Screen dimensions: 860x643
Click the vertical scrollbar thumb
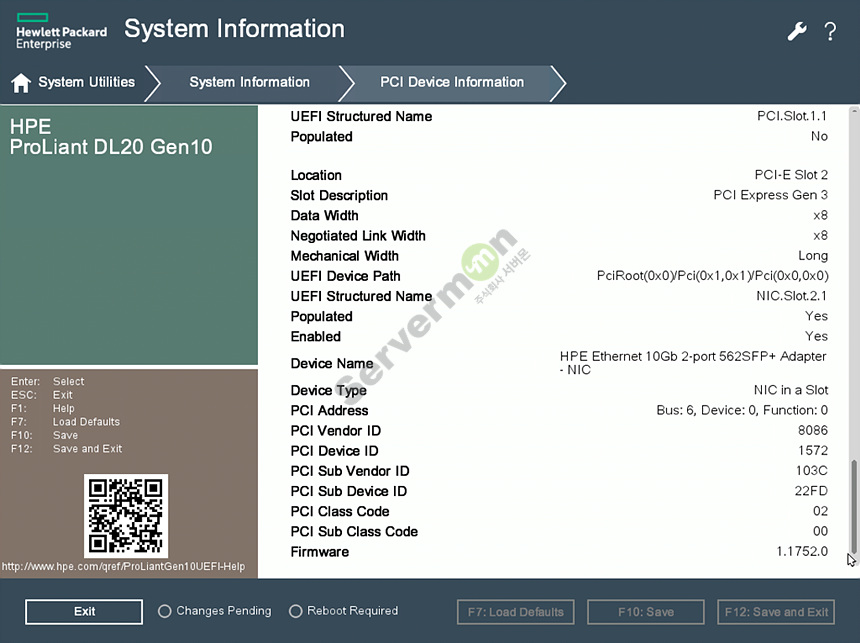(x=853, y=507)
